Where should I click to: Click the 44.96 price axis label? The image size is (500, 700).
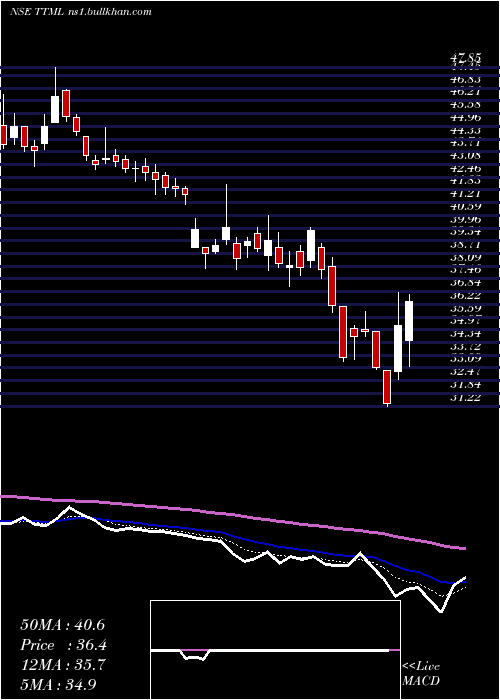(465, 118)
